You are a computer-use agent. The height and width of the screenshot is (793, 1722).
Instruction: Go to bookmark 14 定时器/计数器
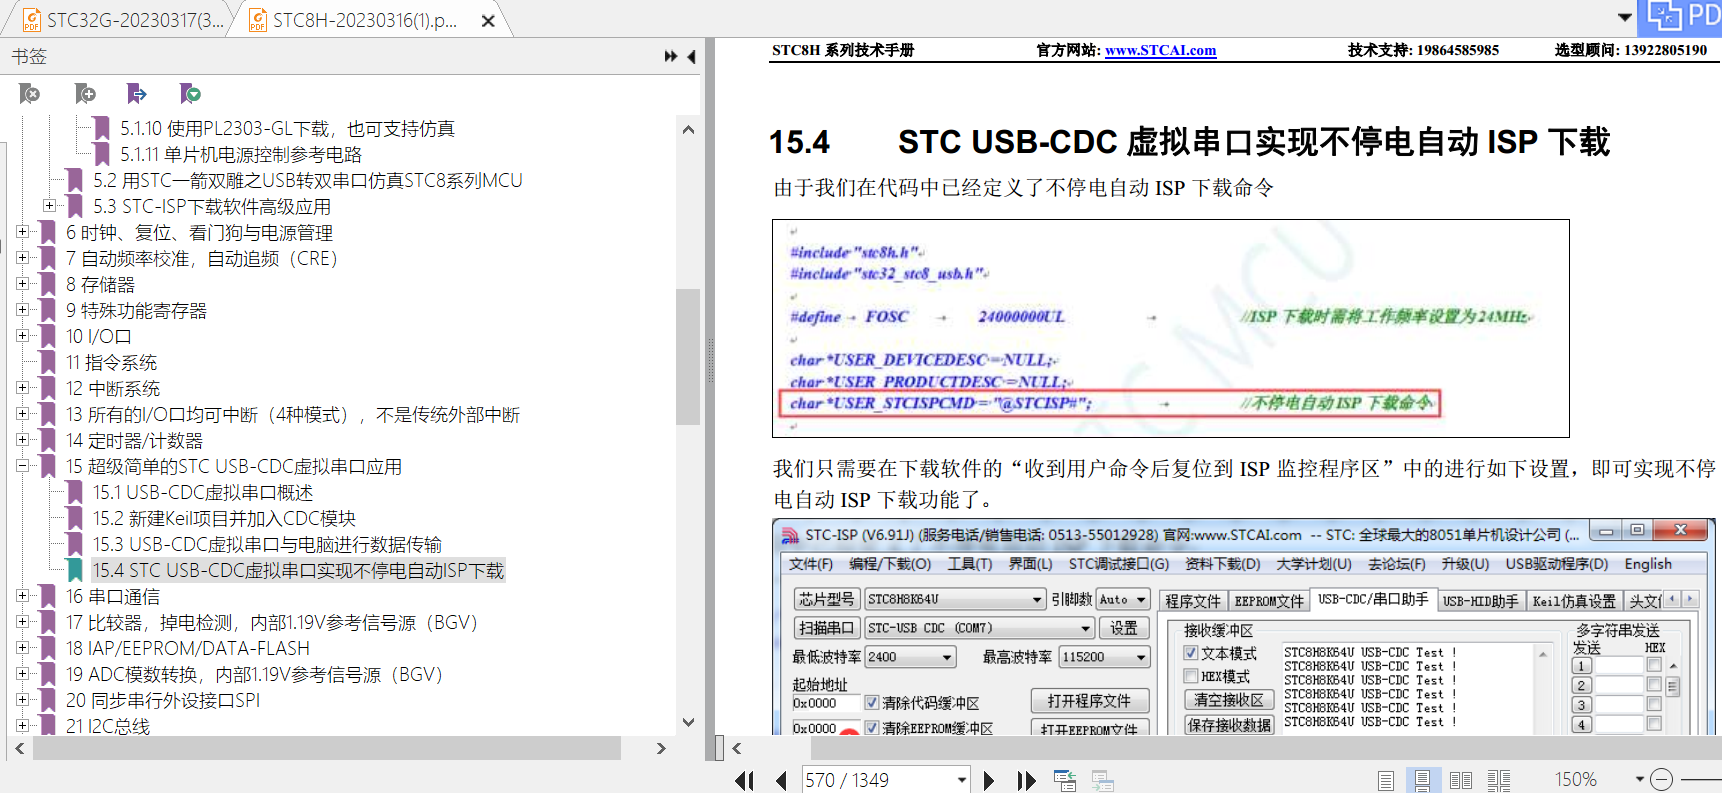coord(134,440)
